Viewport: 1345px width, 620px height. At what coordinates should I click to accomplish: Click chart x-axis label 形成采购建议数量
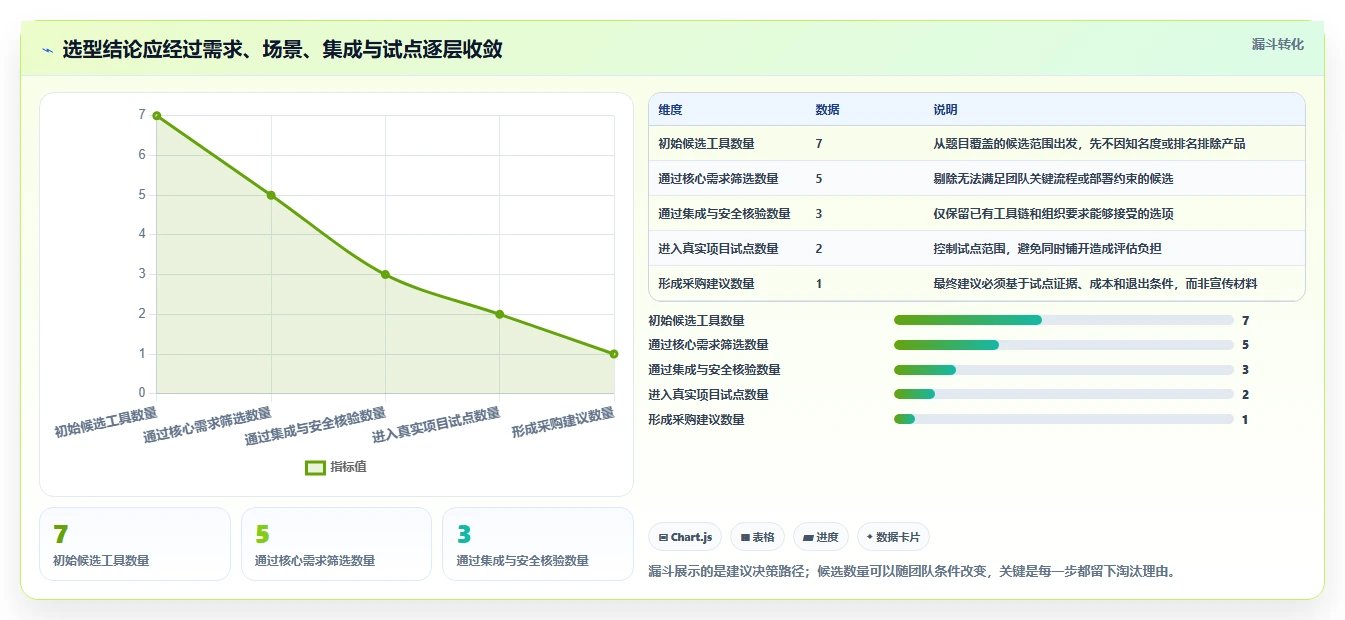[x=563, y=422]
